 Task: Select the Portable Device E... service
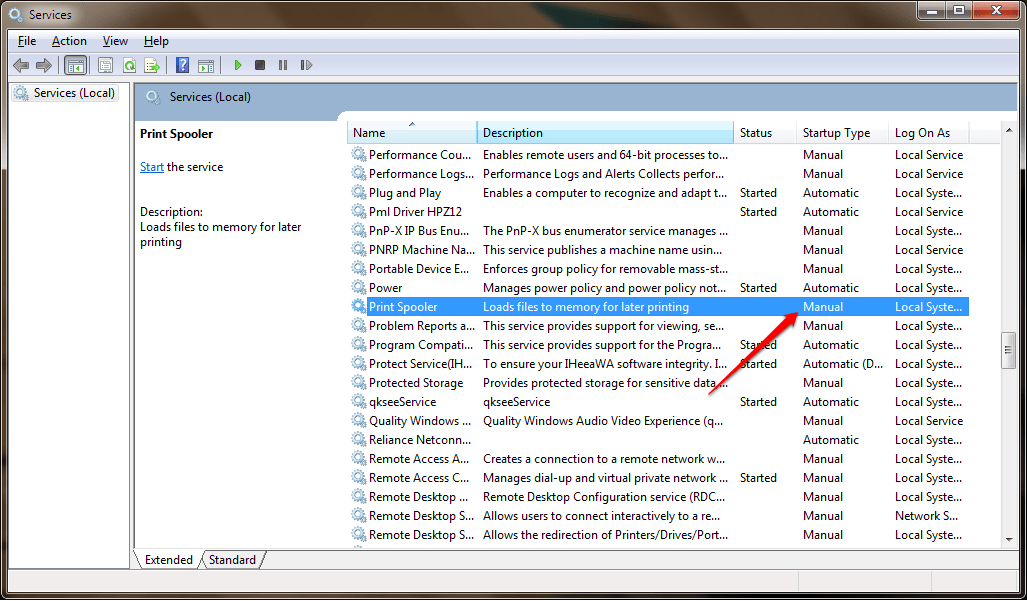coord(419,268)
